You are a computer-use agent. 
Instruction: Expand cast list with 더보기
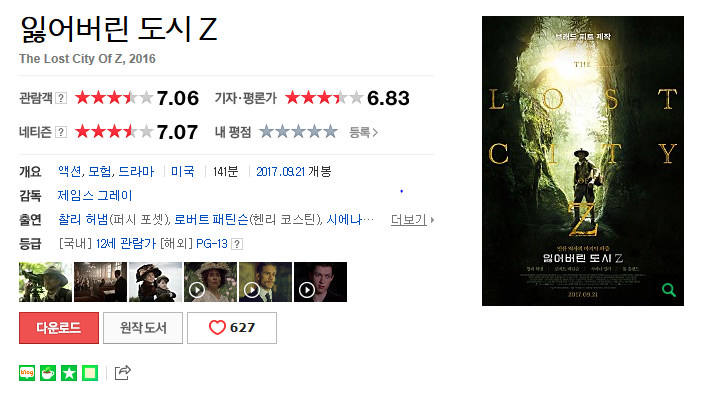412,220
